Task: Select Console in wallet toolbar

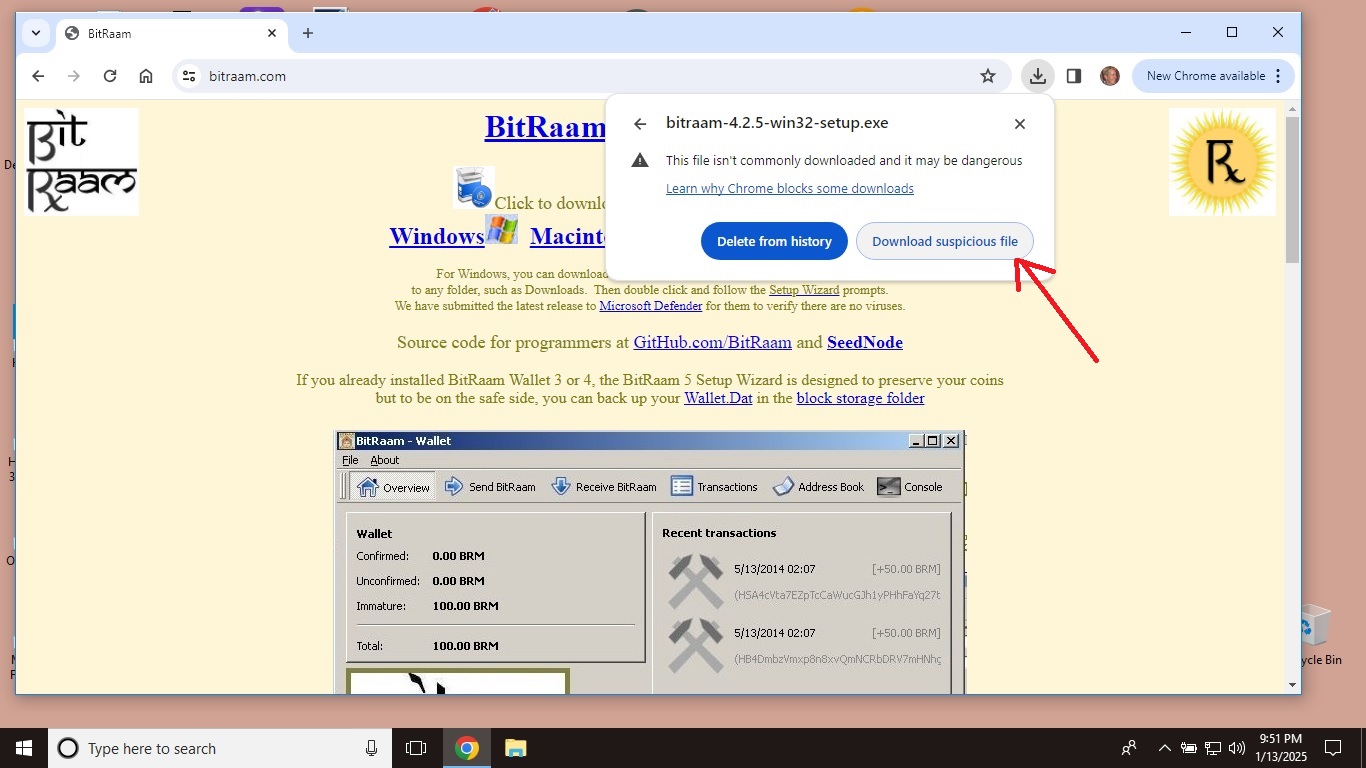Action: 910,487
